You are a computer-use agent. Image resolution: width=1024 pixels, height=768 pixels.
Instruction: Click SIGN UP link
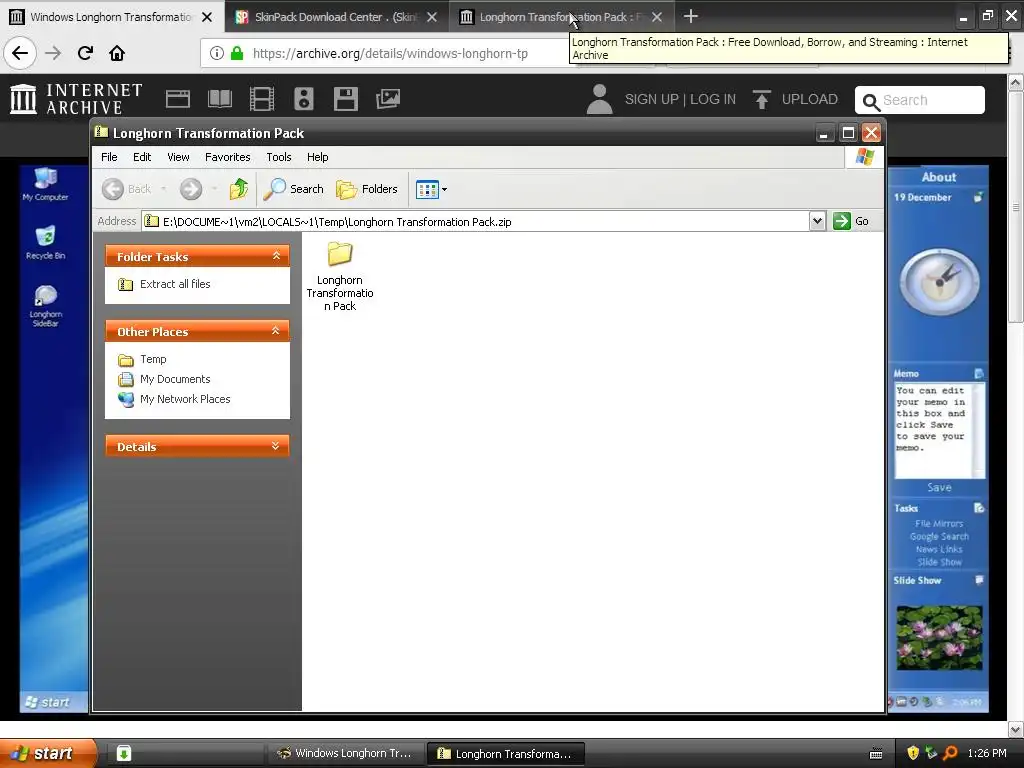pos(652,99)
